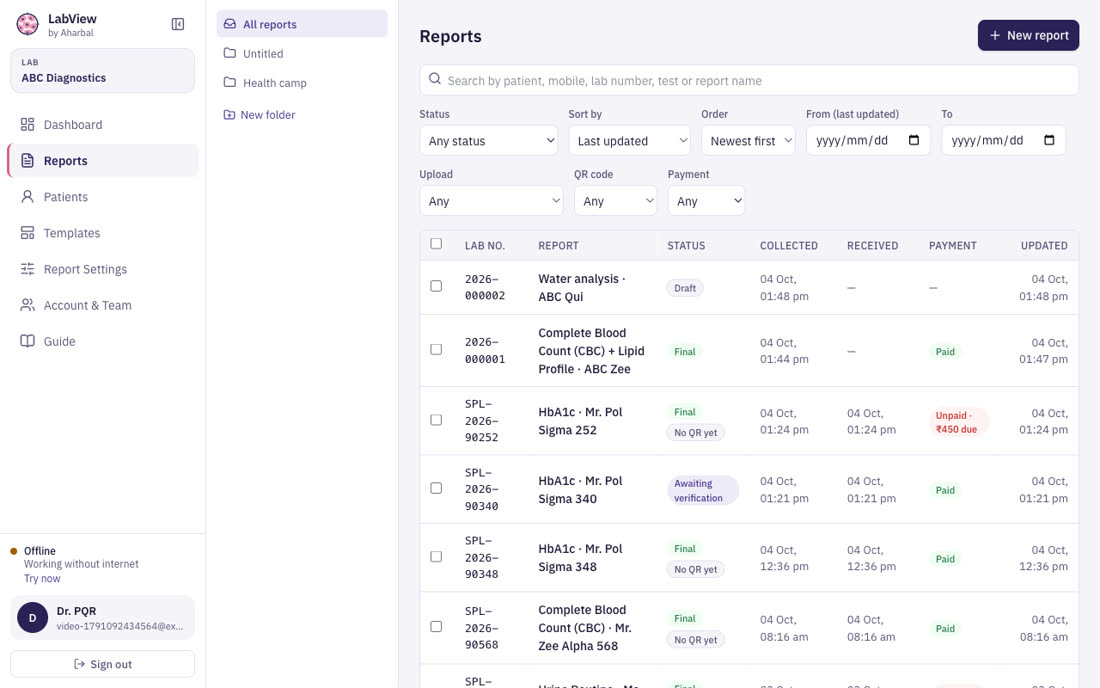Click the Health camp folder icon
Viewport: 1100px width, 688px height.
coord(229,83)
